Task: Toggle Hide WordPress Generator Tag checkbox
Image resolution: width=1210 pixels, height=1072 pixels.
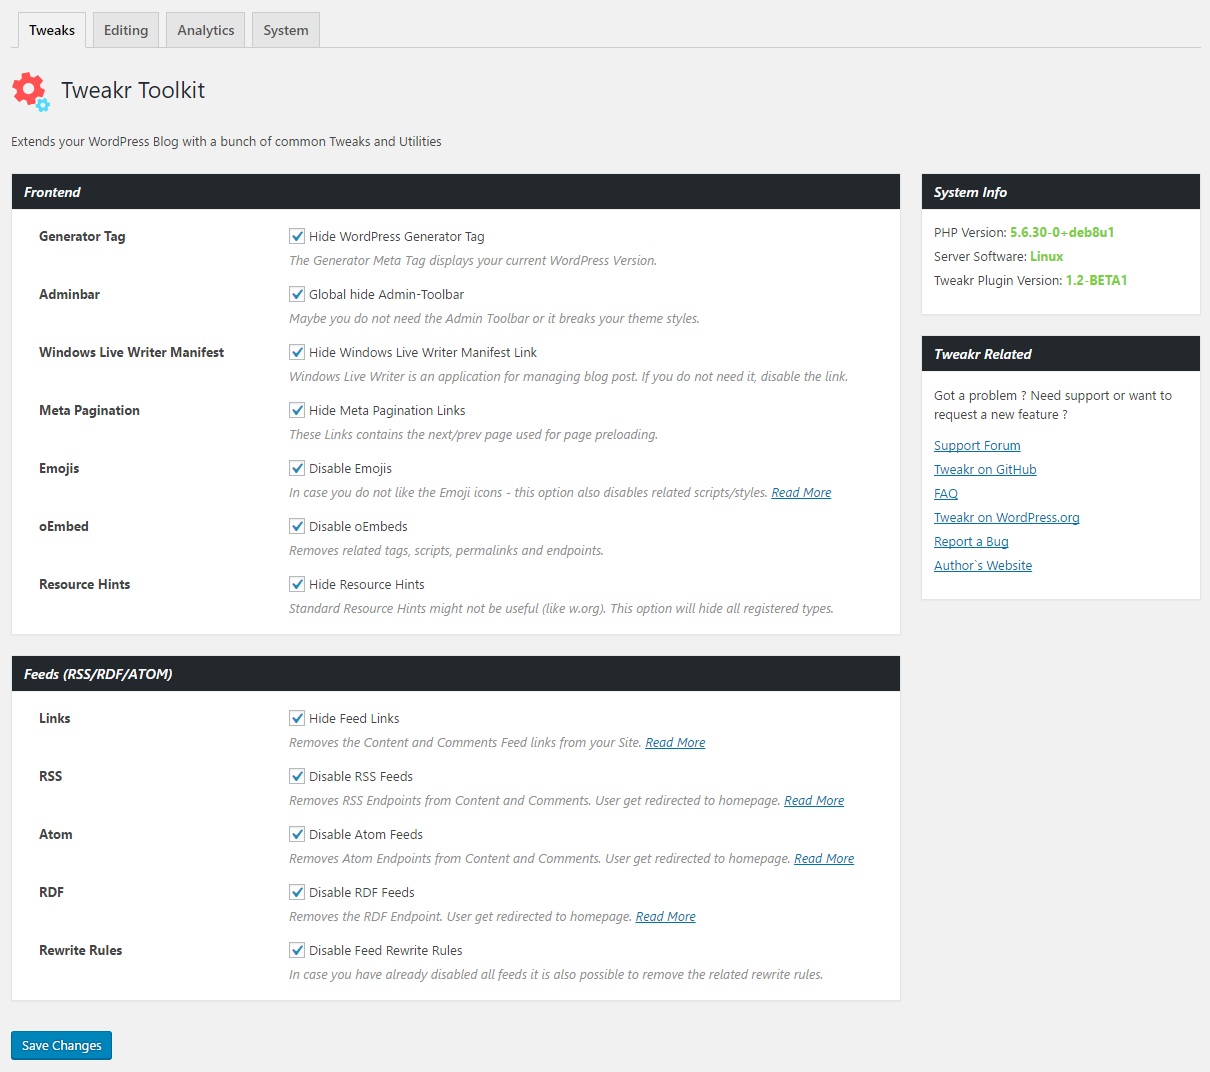Action: coord(297,236)
